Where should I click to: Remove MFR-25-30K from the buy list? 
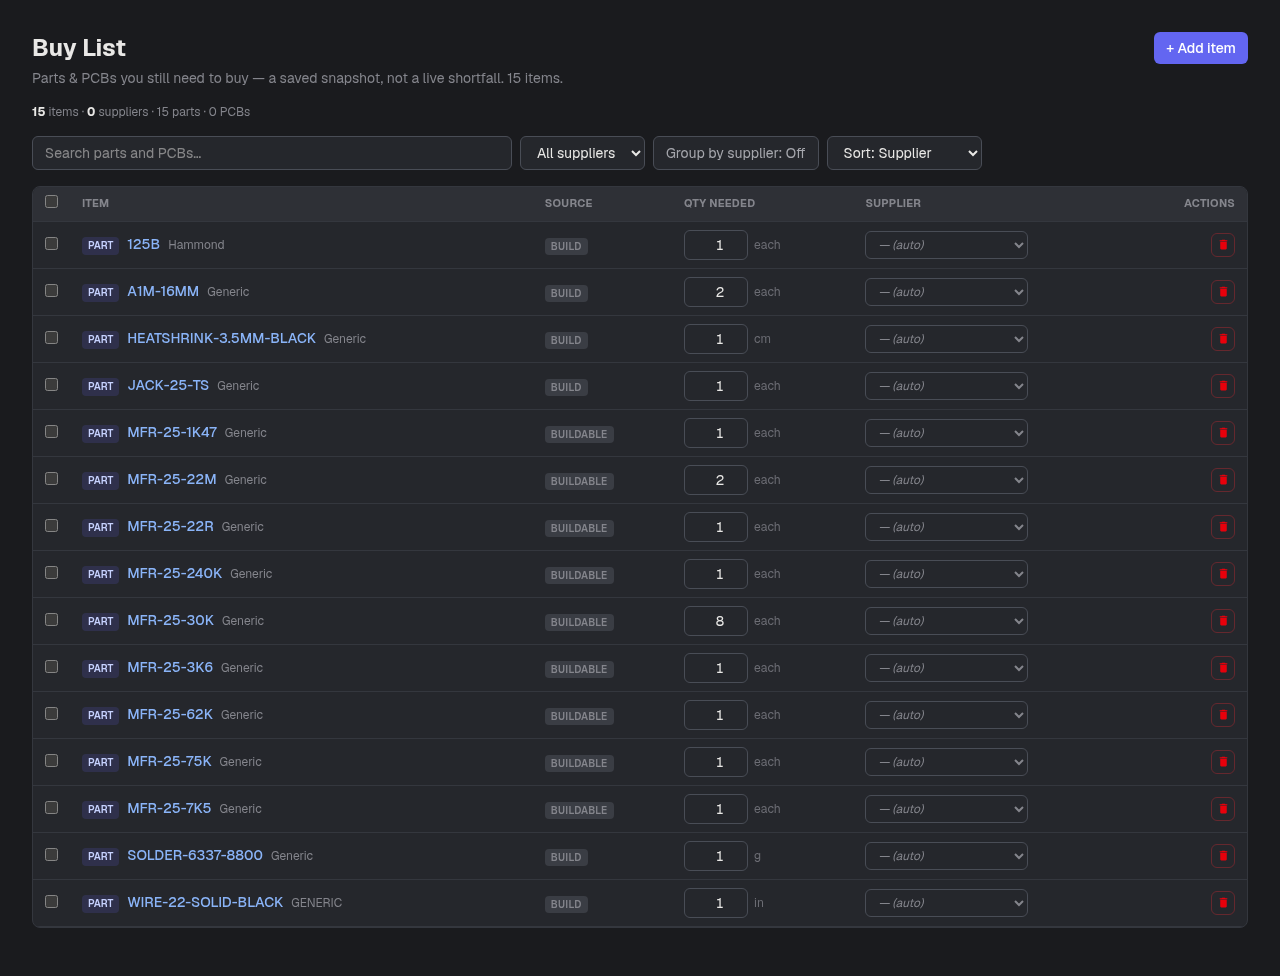1222,621
